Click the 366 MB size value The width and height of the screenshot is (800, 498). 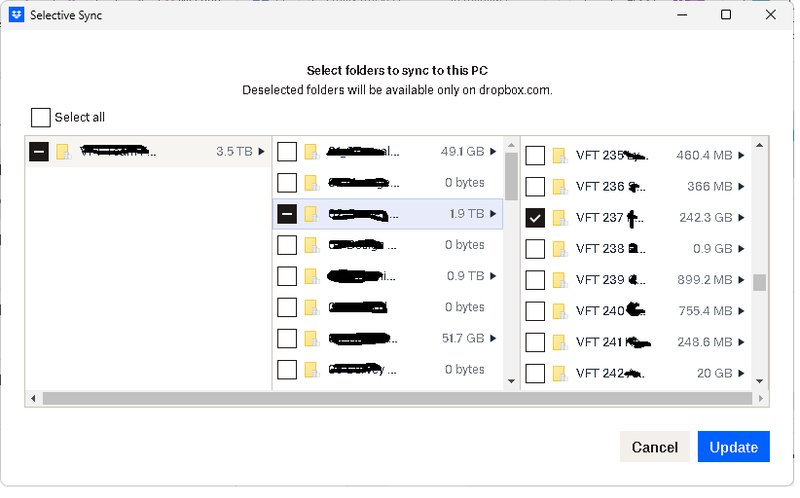tap(710, 187)
